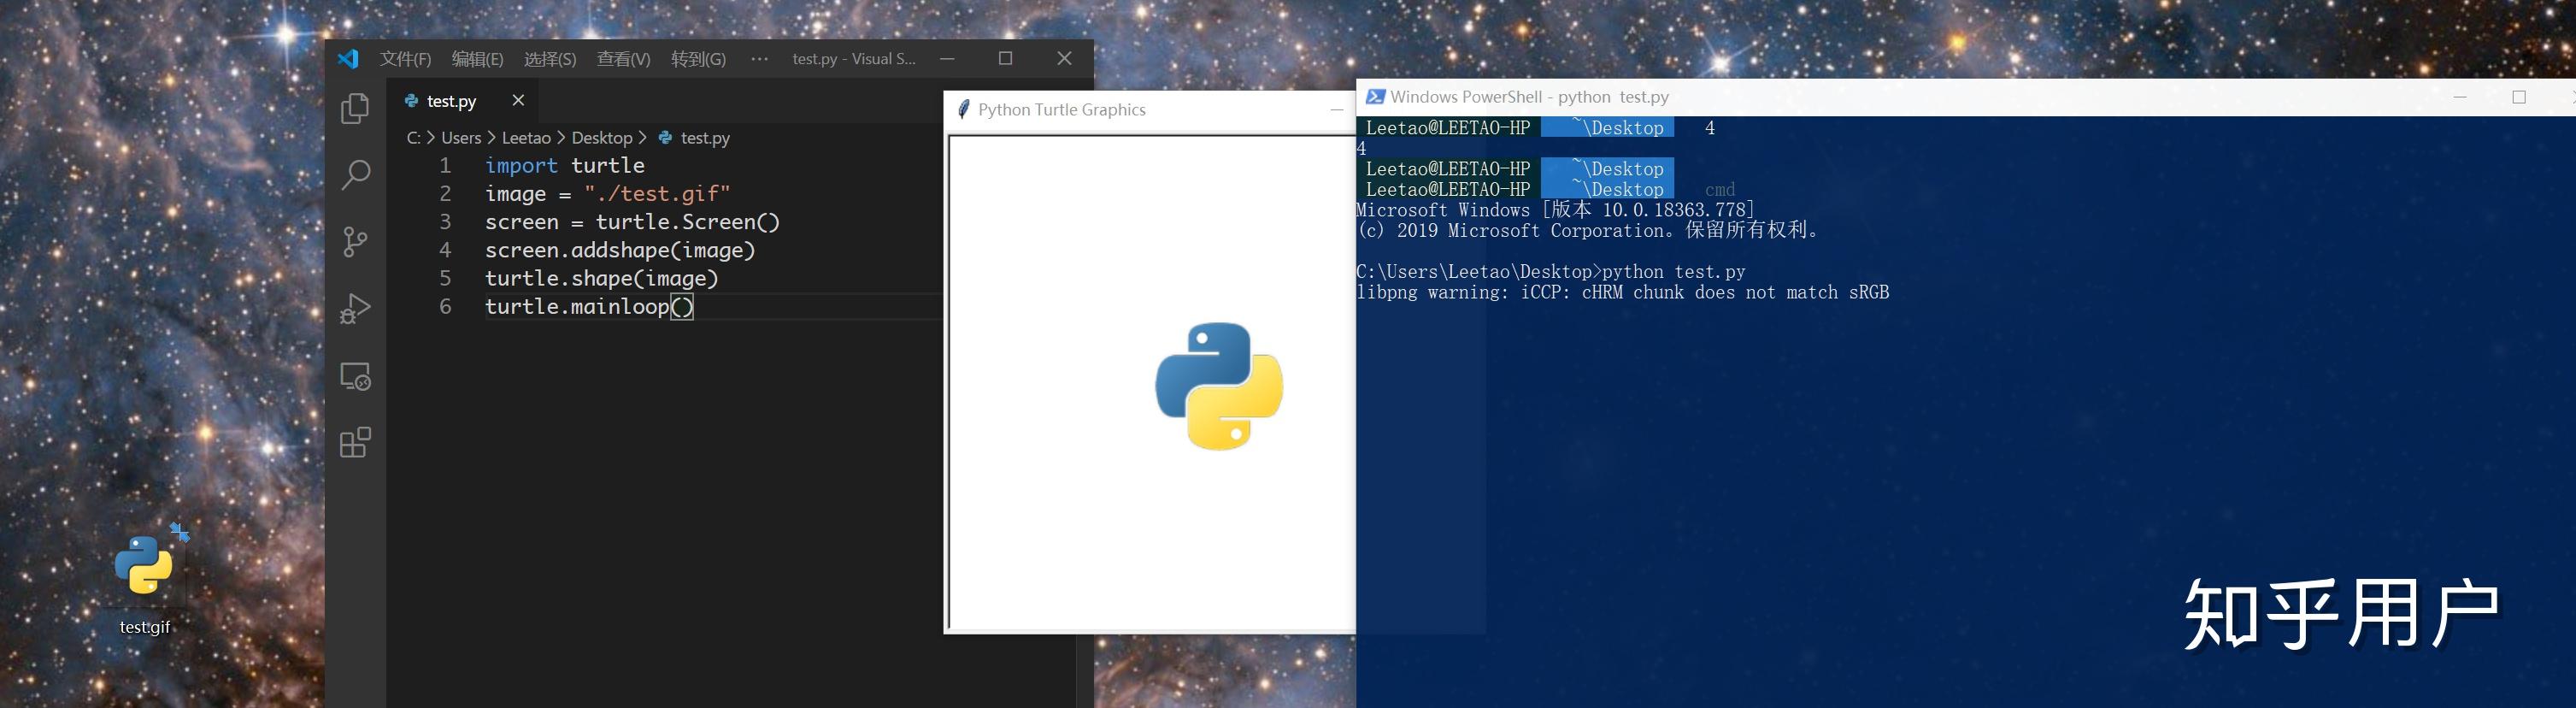Maximize the VS Code window

[x=1005, y=59]
